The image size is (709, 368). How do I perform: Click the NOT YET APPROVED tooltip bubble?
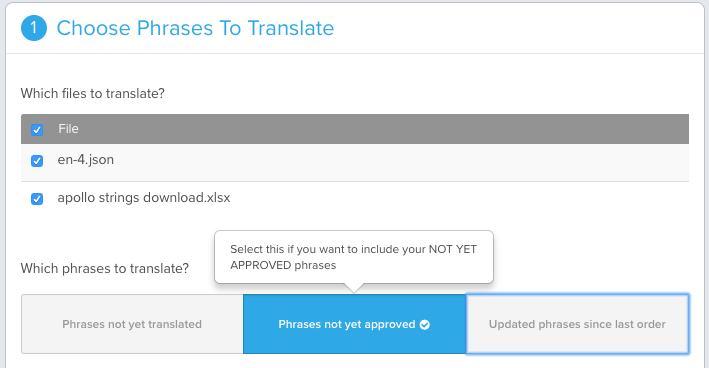tap(354, 257)
